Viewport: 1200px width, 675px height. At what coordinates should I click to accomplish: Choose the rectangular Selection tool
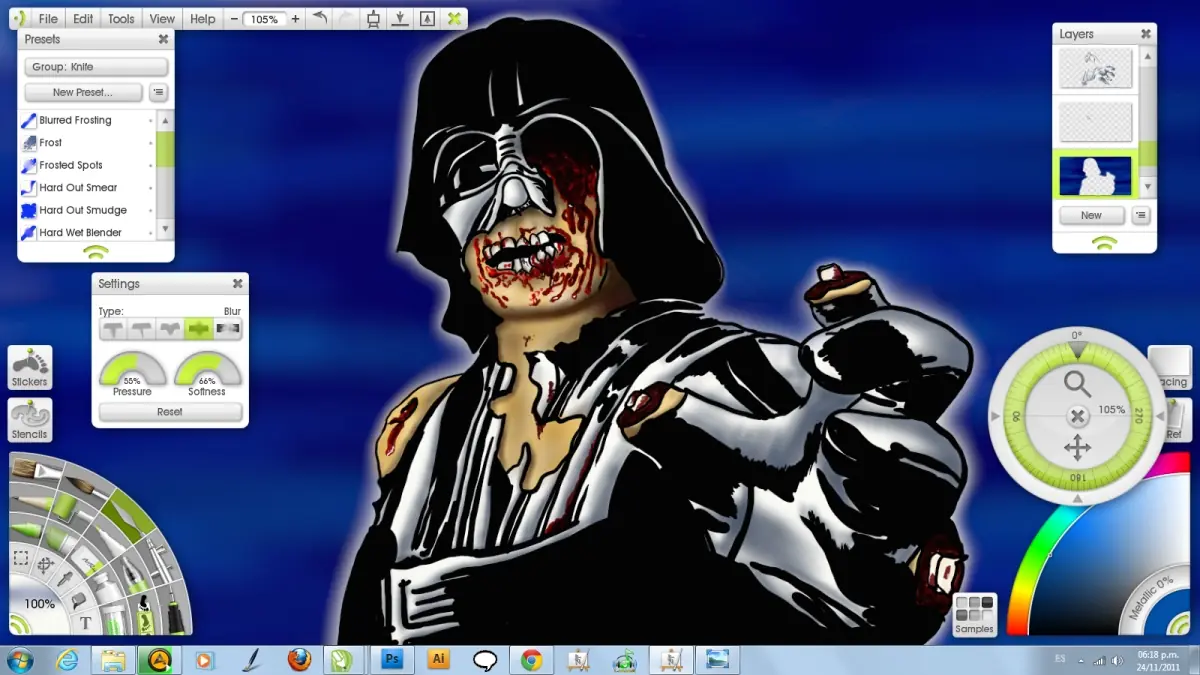pos(21,558)
